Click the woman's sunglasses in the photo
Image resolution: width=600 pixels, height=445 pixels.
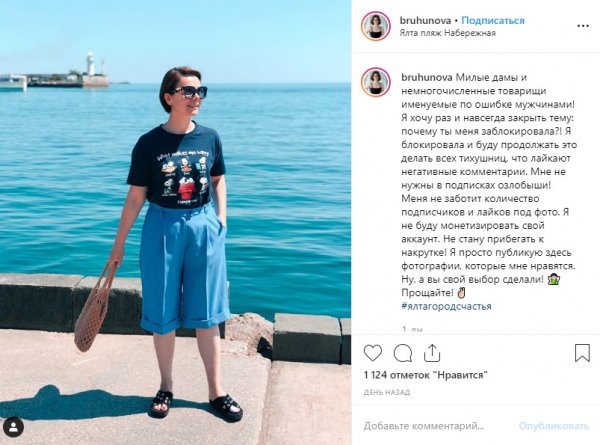[189, 92]
